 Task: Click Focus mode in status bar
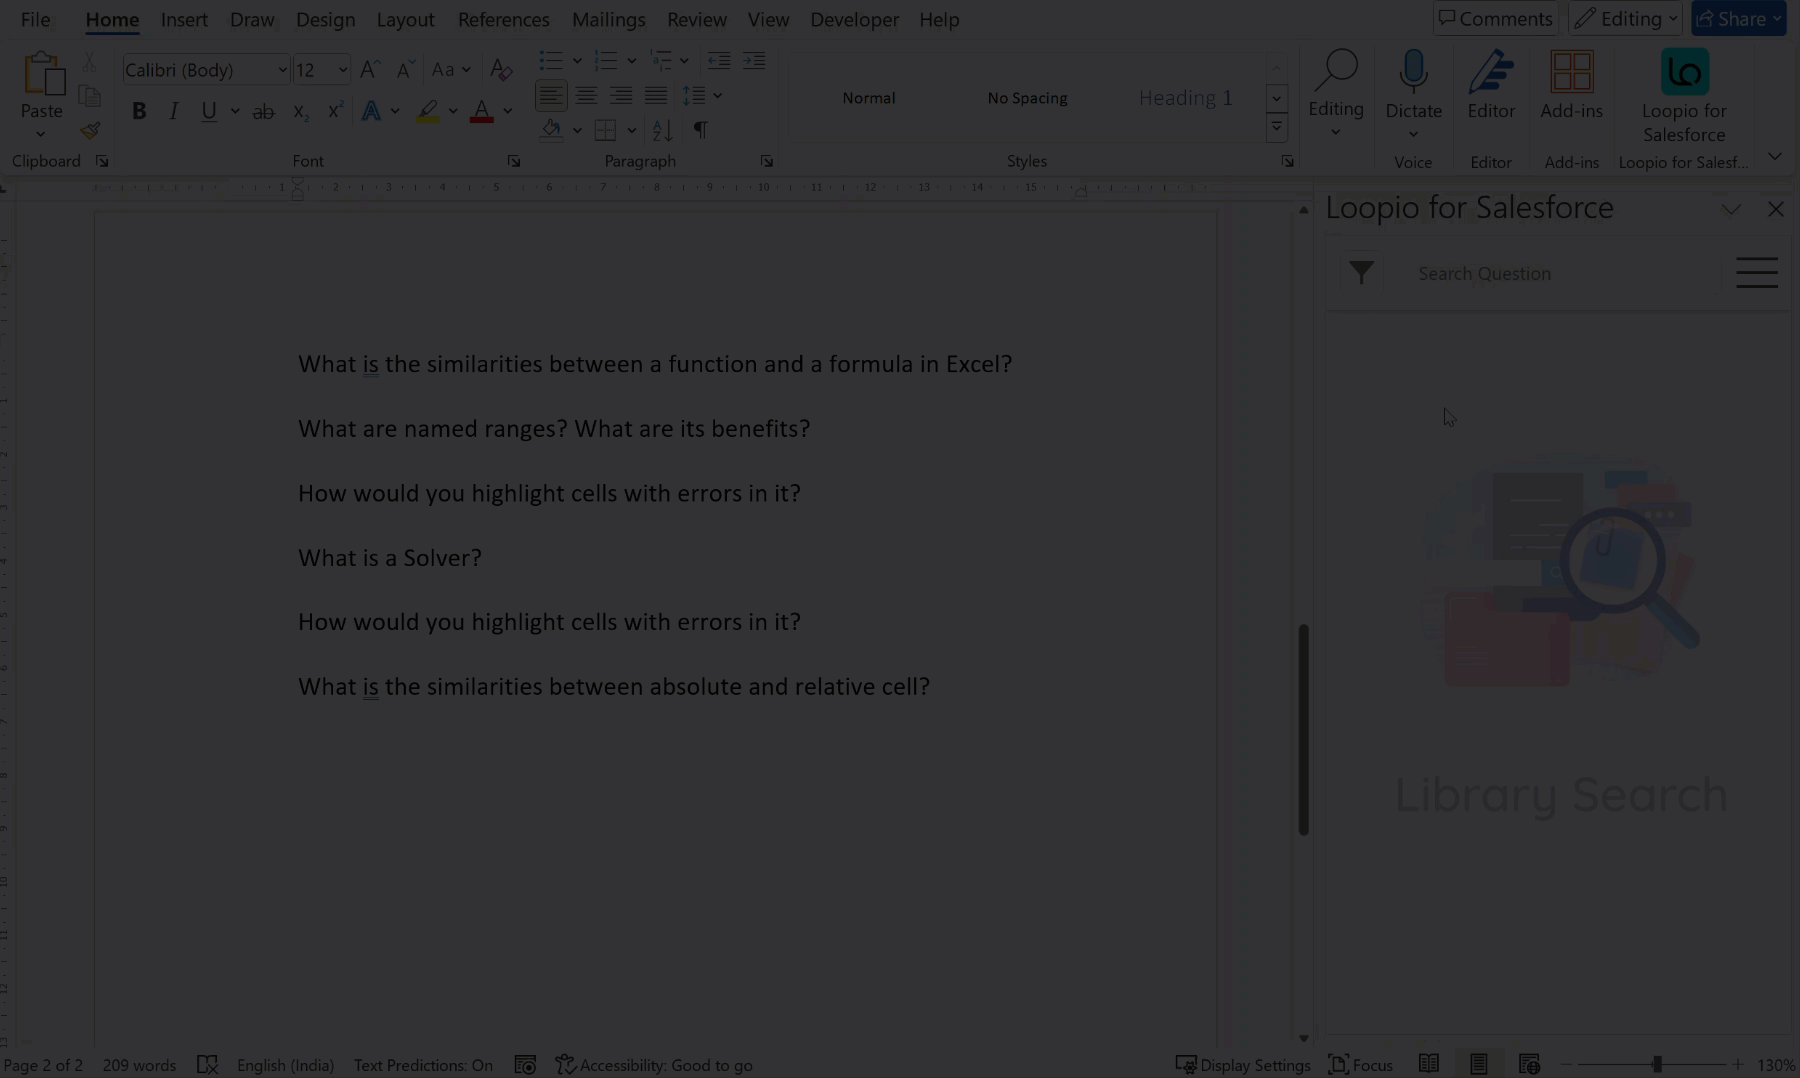pos(1360,1064)
